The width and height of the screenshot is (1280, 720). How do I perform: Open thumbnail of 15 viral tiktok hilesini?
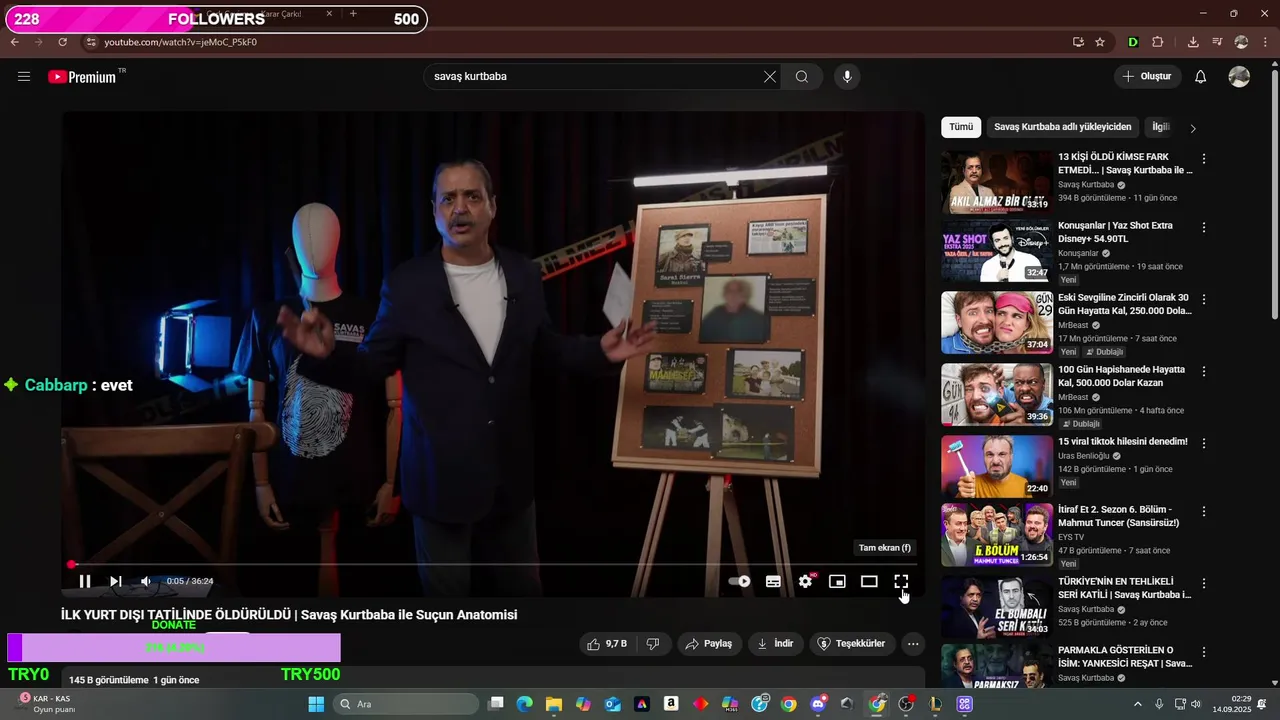pyautogui.click(x=996, y=466)
